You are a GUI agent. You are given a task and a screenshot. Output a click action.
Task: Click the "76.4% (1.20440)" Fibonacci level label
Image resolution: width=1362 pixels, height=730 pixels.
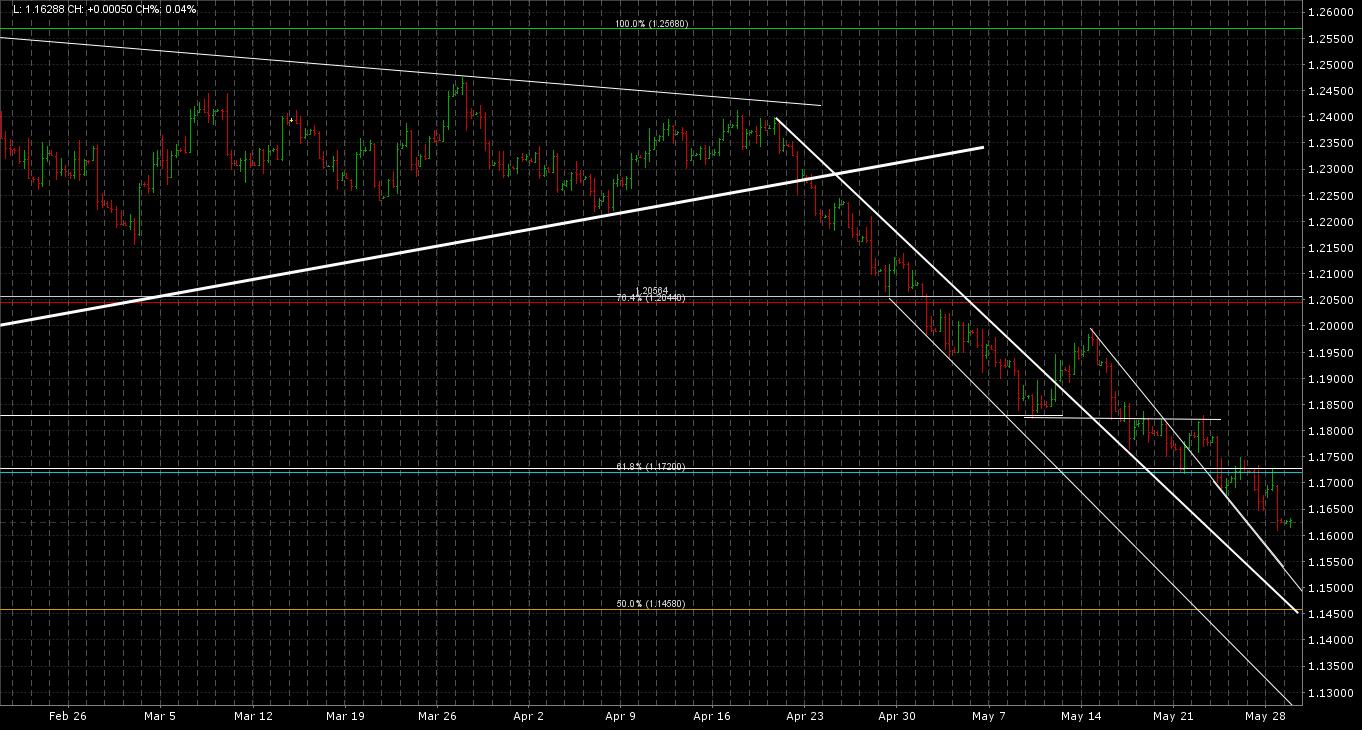[650, 298]
